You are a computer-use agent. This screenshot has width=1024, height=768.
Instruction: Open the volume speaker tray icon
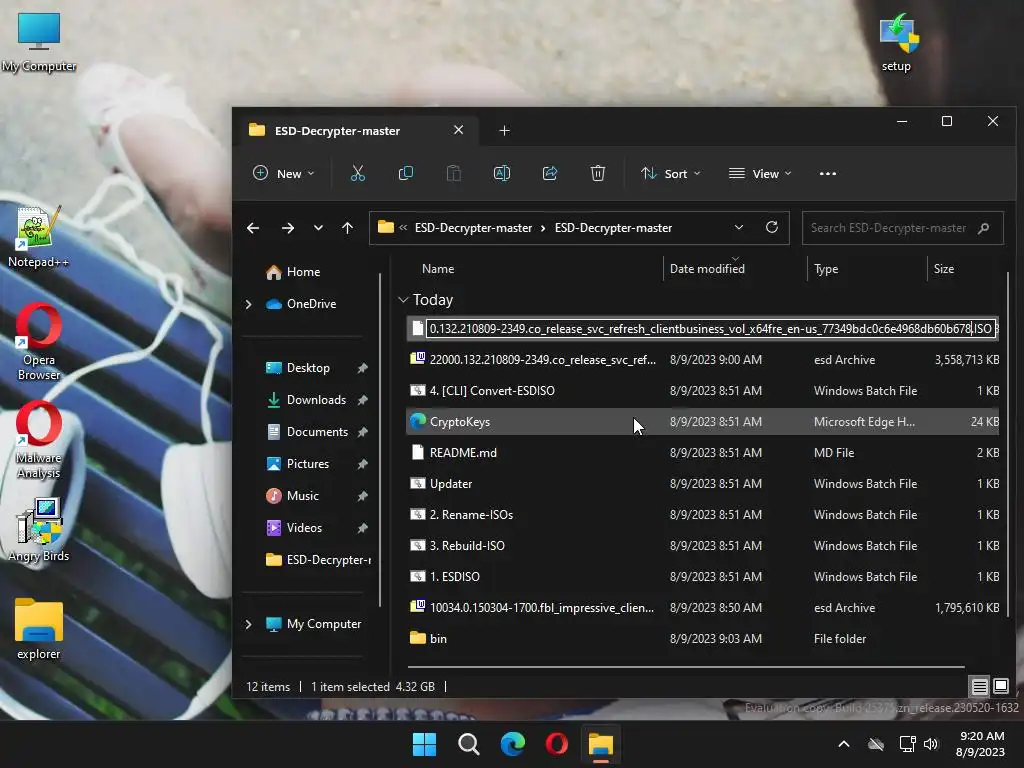tap(931, 744)
